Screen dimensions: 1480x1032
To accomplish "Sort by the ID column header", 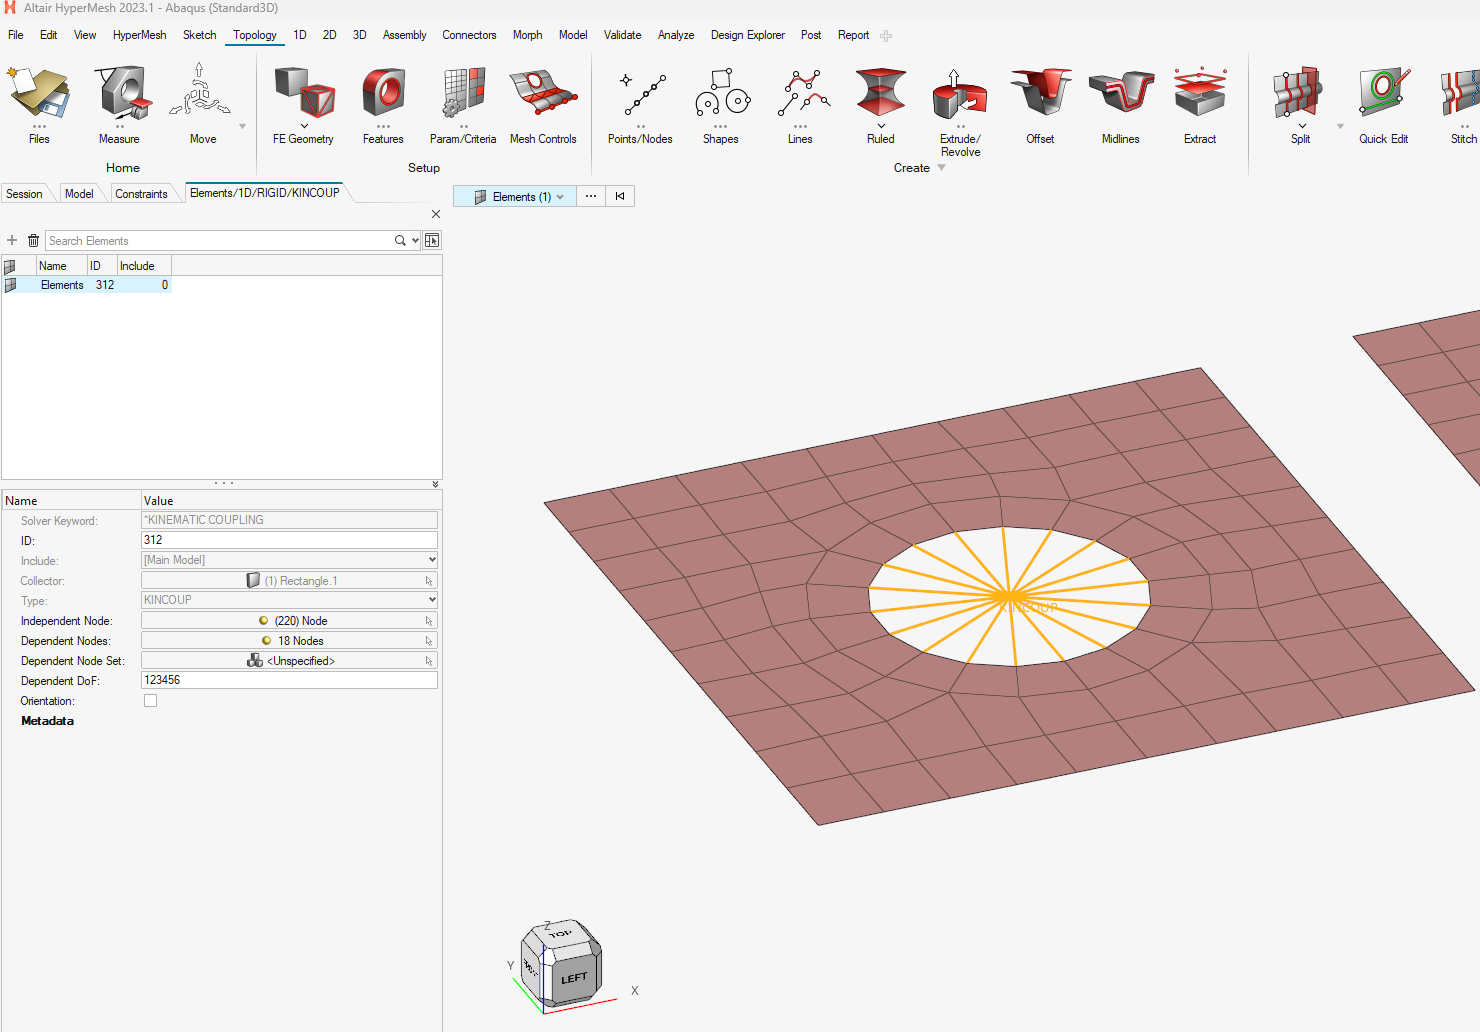I will tap(101, 266).
